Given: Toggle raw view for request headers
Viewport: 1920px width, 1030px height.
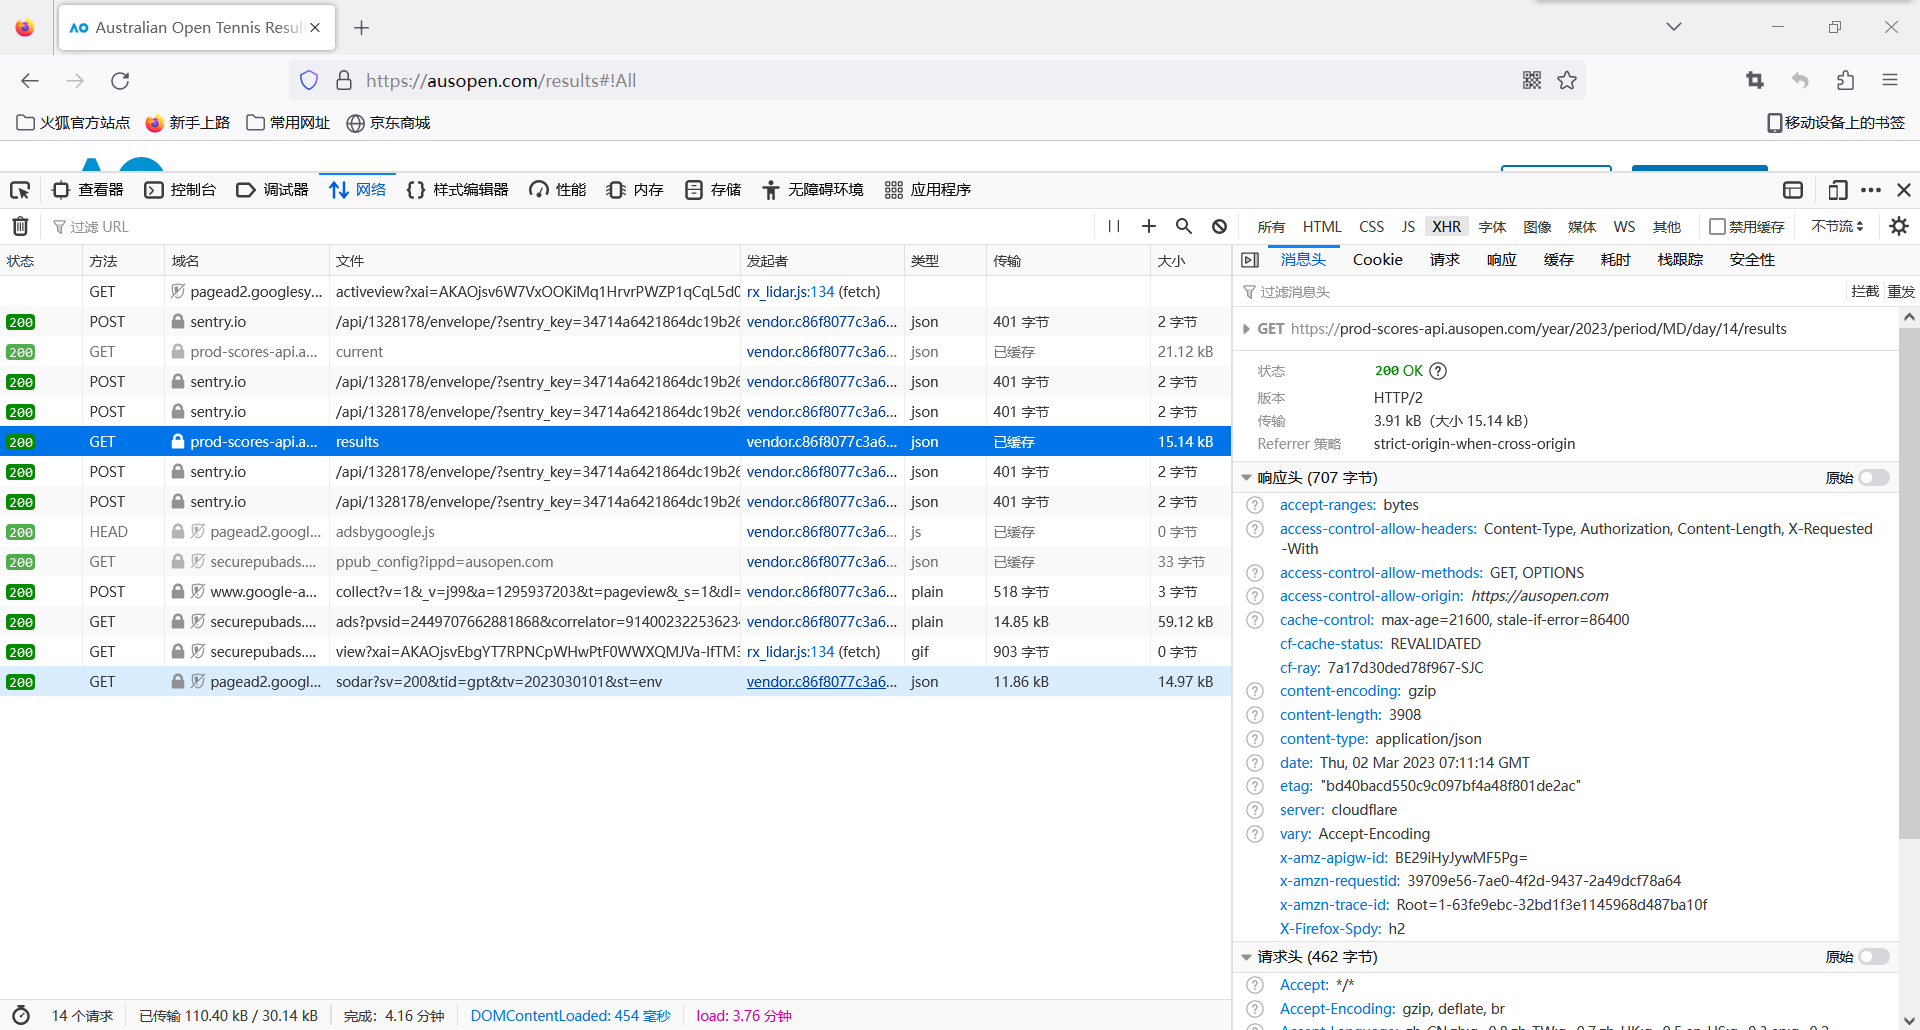Looking at the screenshot, I should pos(1873,957).
